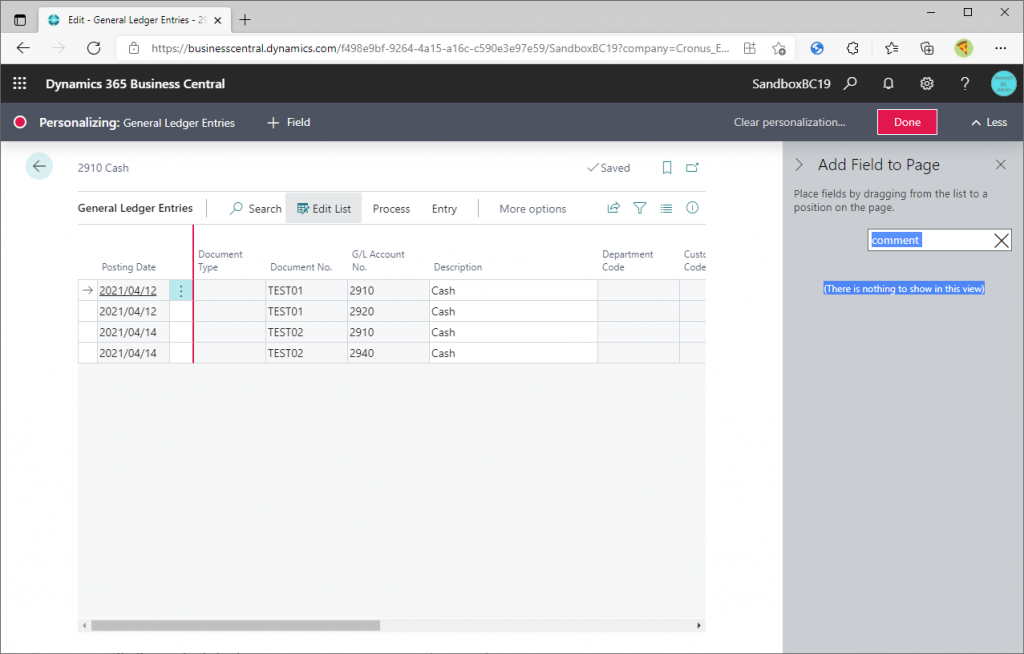This screenshot has height=654, width=1024.
Task: Open the help question mark menu
Action: pyautogui.click(x=965, y=84)
